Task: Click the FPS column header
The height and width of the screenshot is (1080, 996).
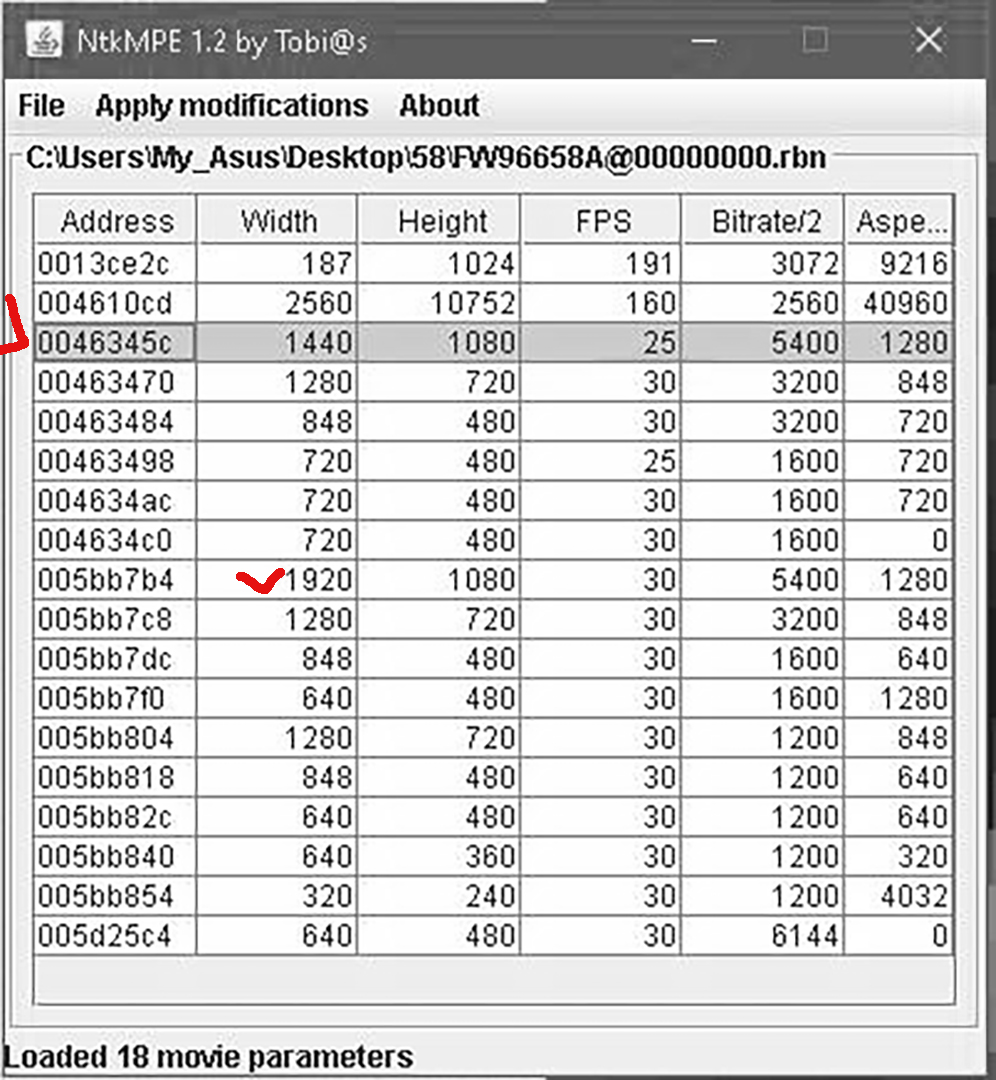Action: pos(602,221)
